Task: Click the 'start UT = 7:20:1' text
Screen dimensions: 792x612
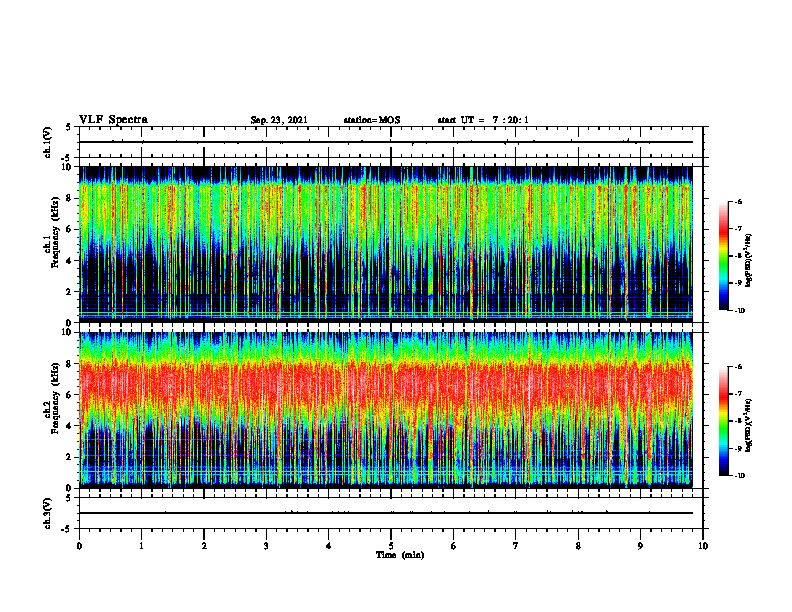Action: (x=483, y=120)
